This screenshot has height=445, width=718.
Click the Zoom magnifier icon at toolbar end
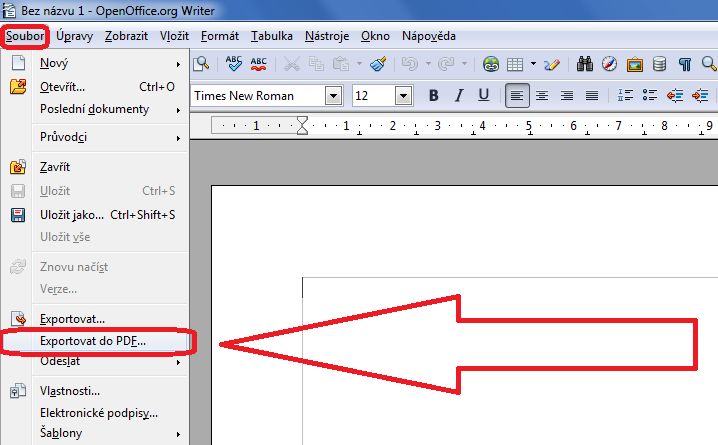[709, 64]
